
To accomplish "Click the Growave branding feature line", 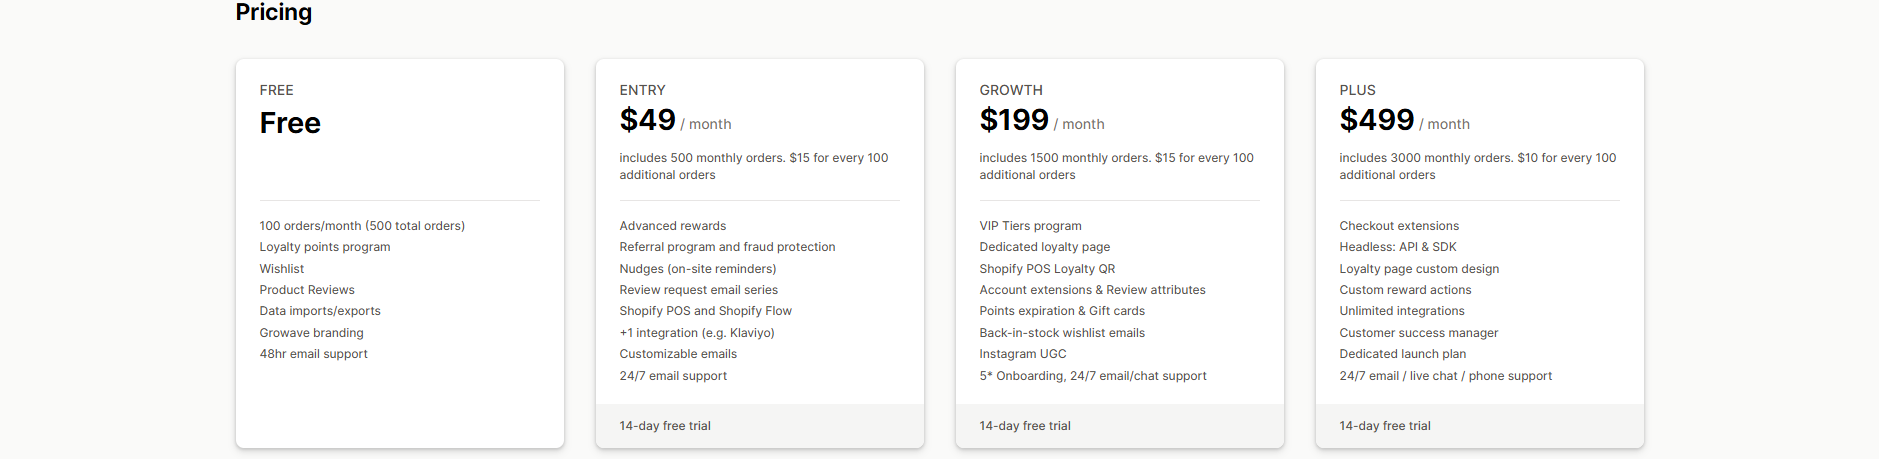I will pyautogui.click(x=311, y=333).
